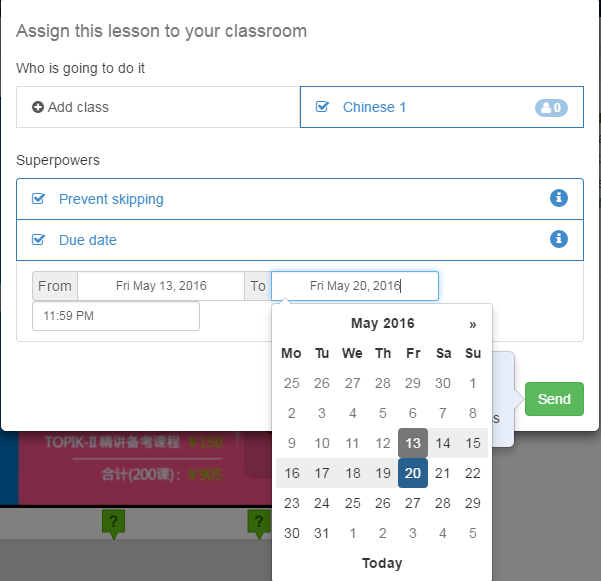Uncheck the Prevent skipping option

point(38,199)
